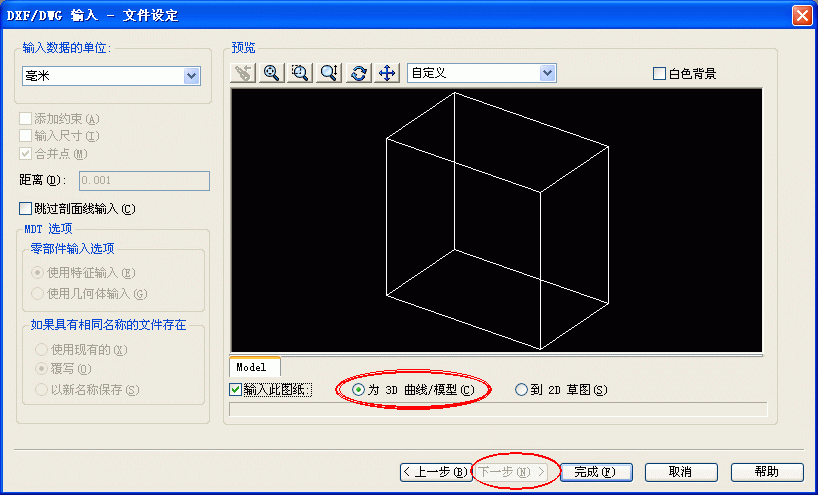The height and width of the screenshot is (495, 818).
Task: Open the 输入数据的单位 units dropdown
Action: (191, 76)
